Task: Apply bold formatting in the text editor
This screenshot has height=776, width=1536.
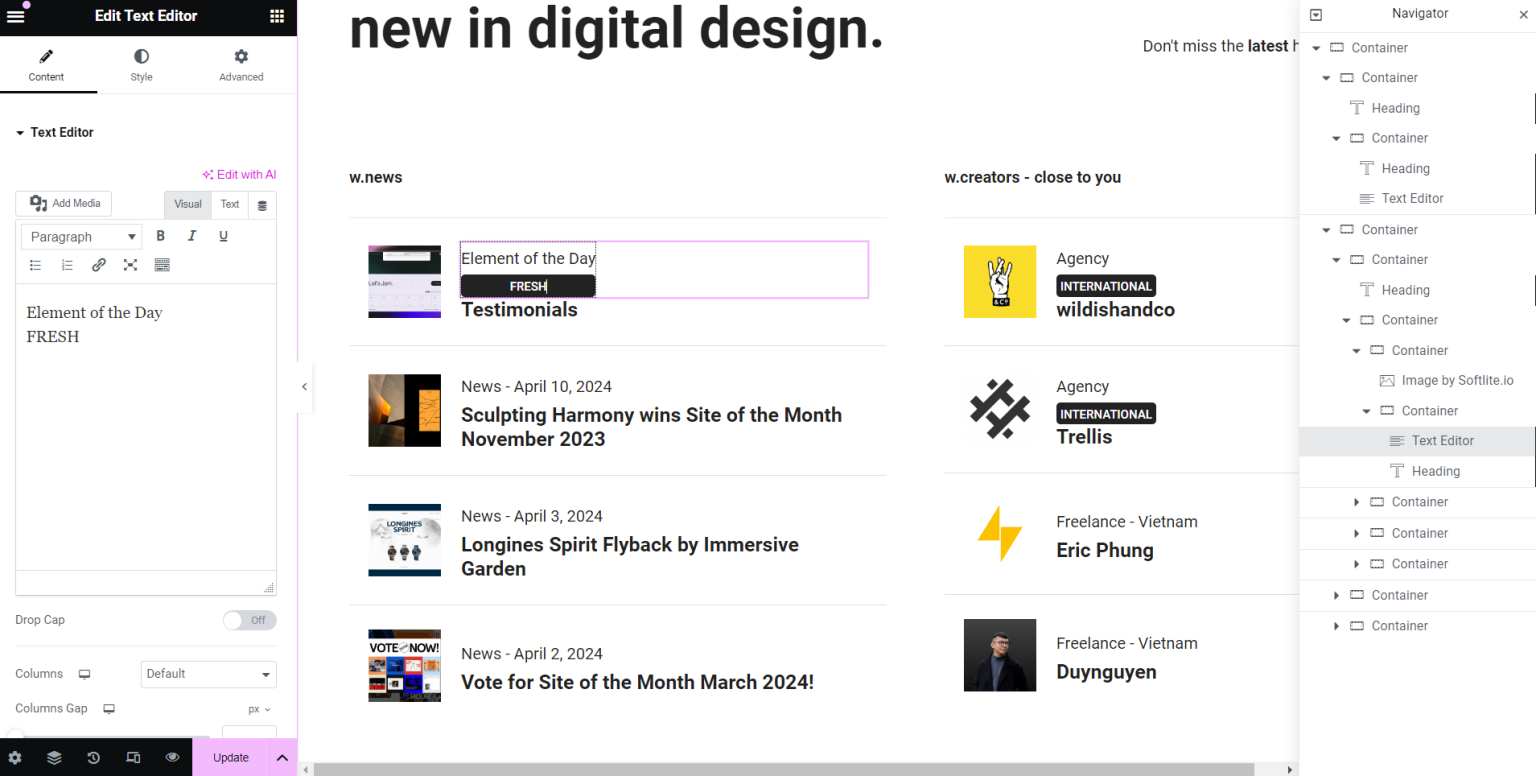Action: coord(161,236)
